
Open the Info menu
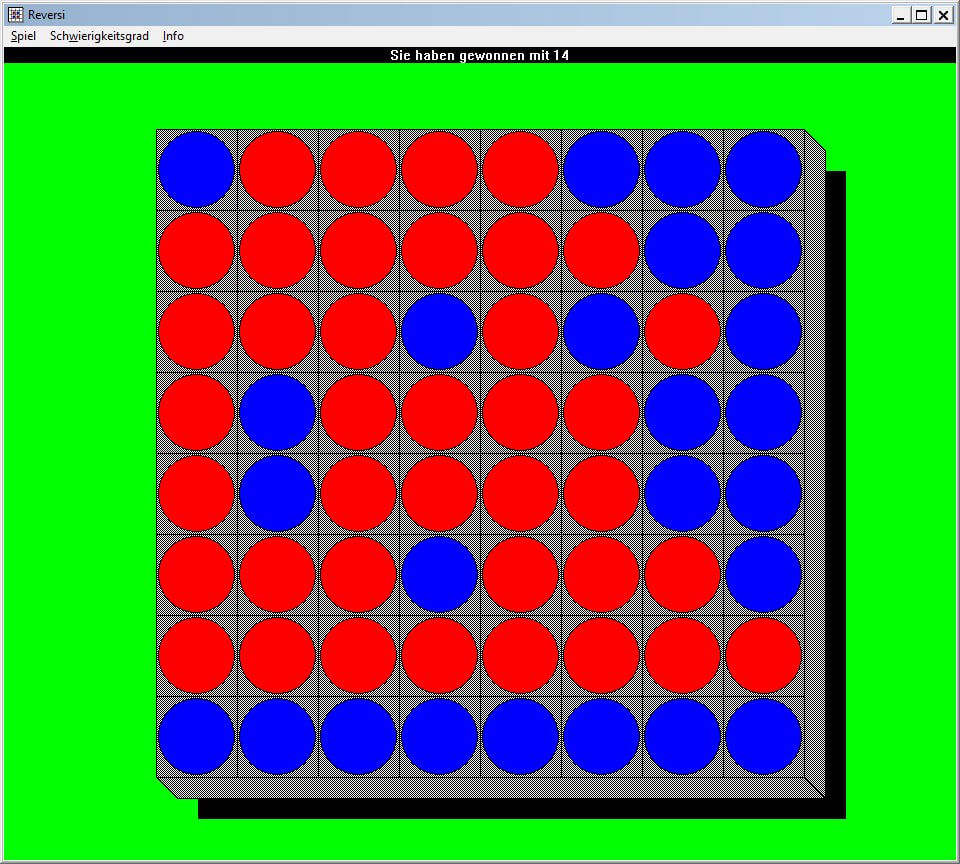(x=173, y=36)
